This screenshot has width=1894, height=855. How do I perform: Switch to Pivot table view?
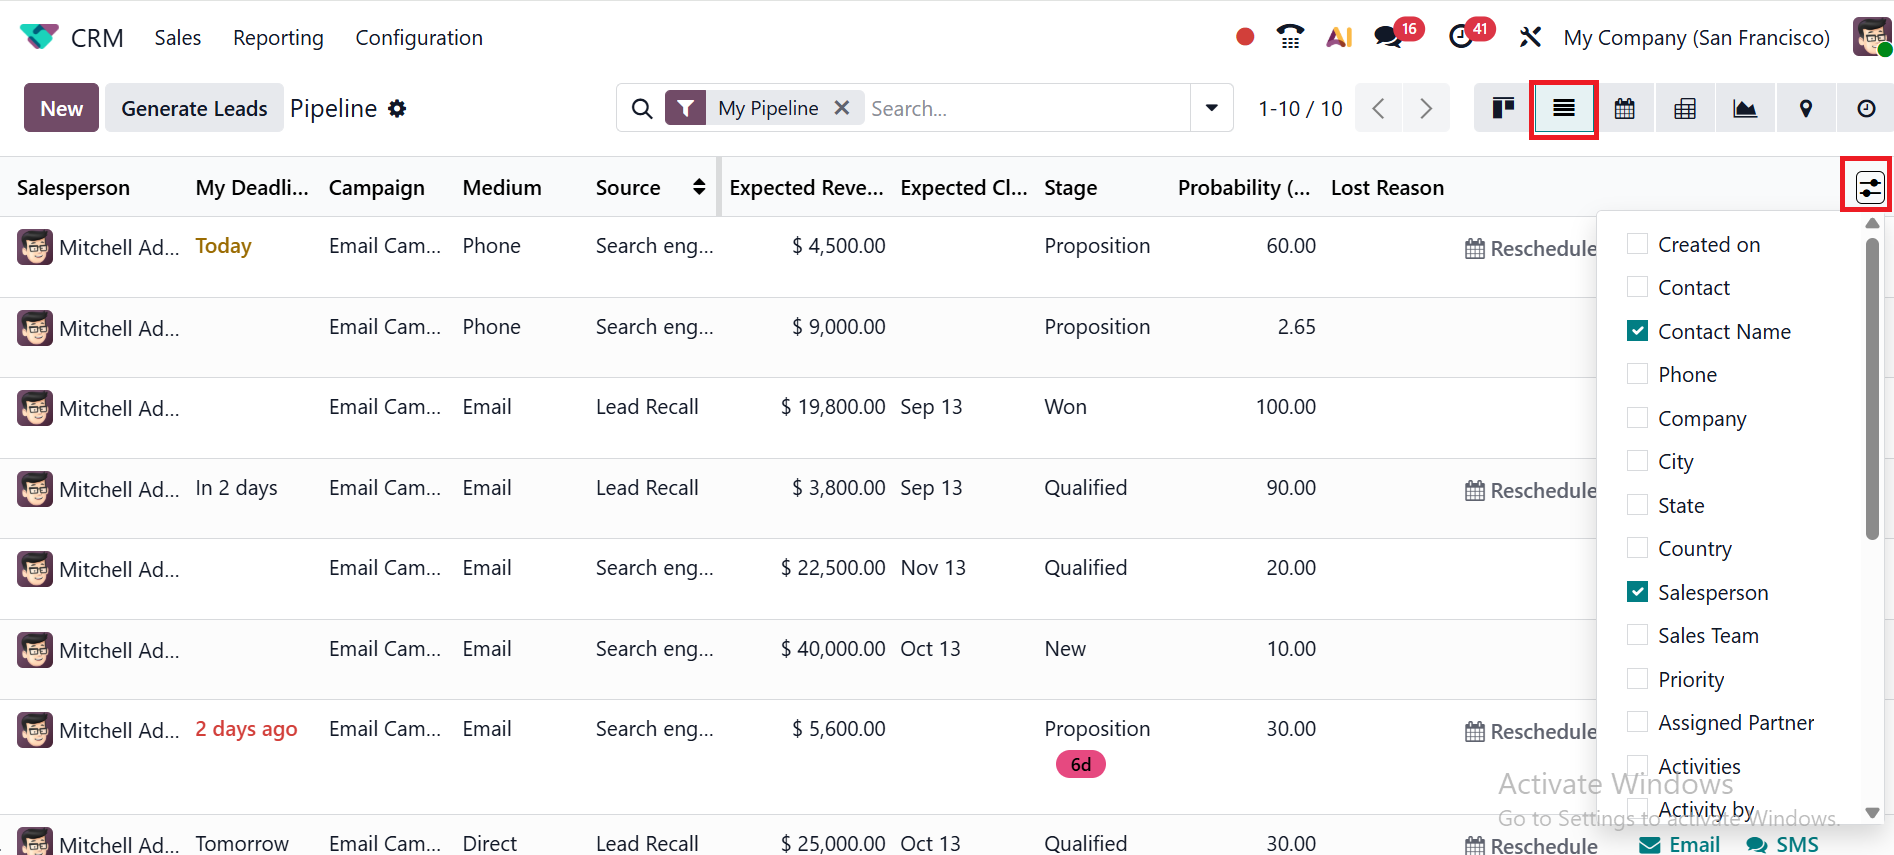(x=1685, y=108)
